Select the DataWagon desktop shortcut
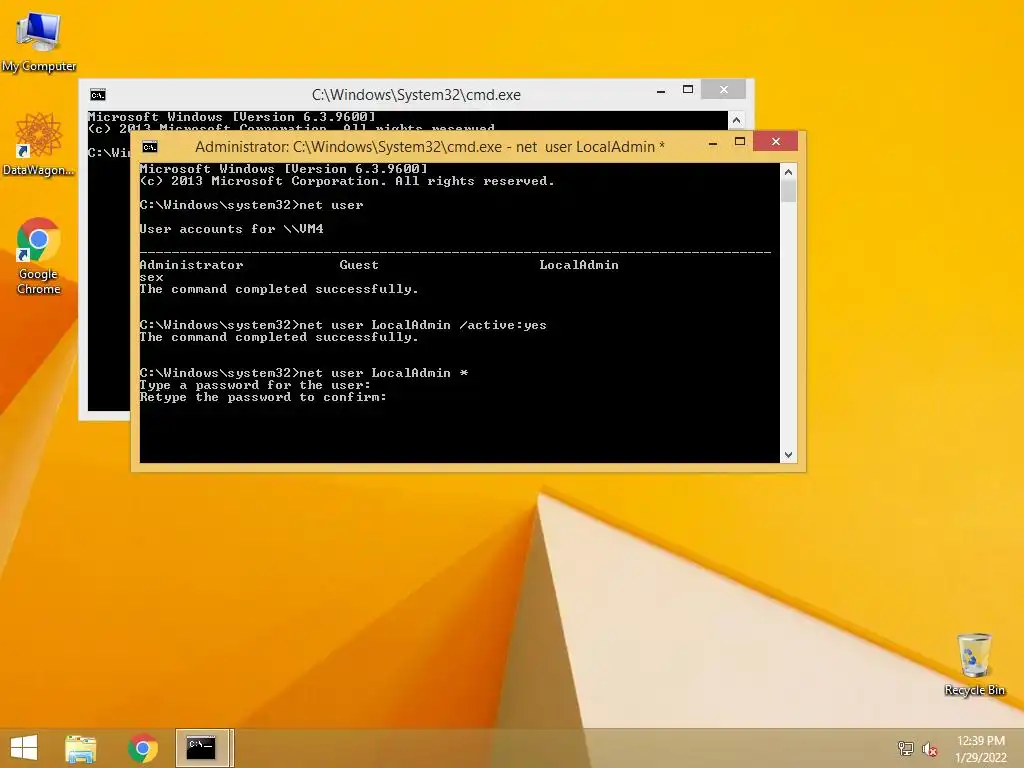Viewport: 1024px width, 768px height. [39, 144]
